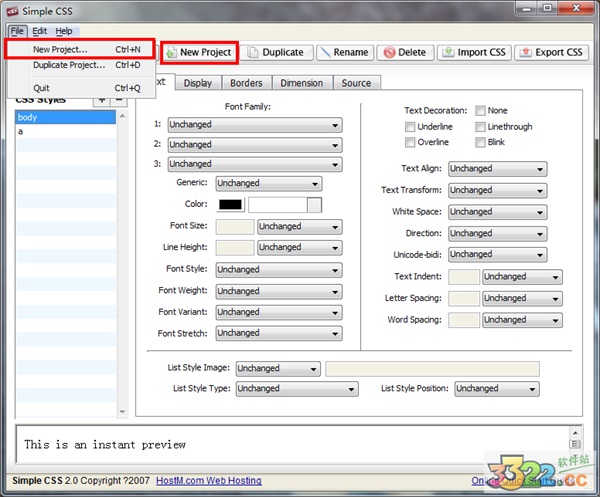The height and width of the screenshot is (497, 600).
Task: Click the New Project toolbar button
Action: [198, 52]
